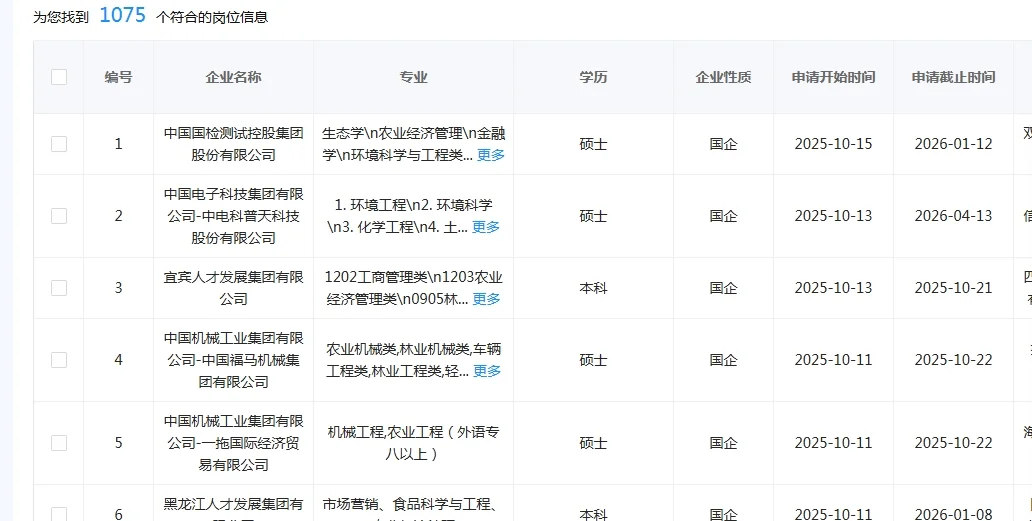Tick checkbox for 一拖国际经济贸易 row
The height and width of the screenshot is (521, 1032).
click(59, 443)
